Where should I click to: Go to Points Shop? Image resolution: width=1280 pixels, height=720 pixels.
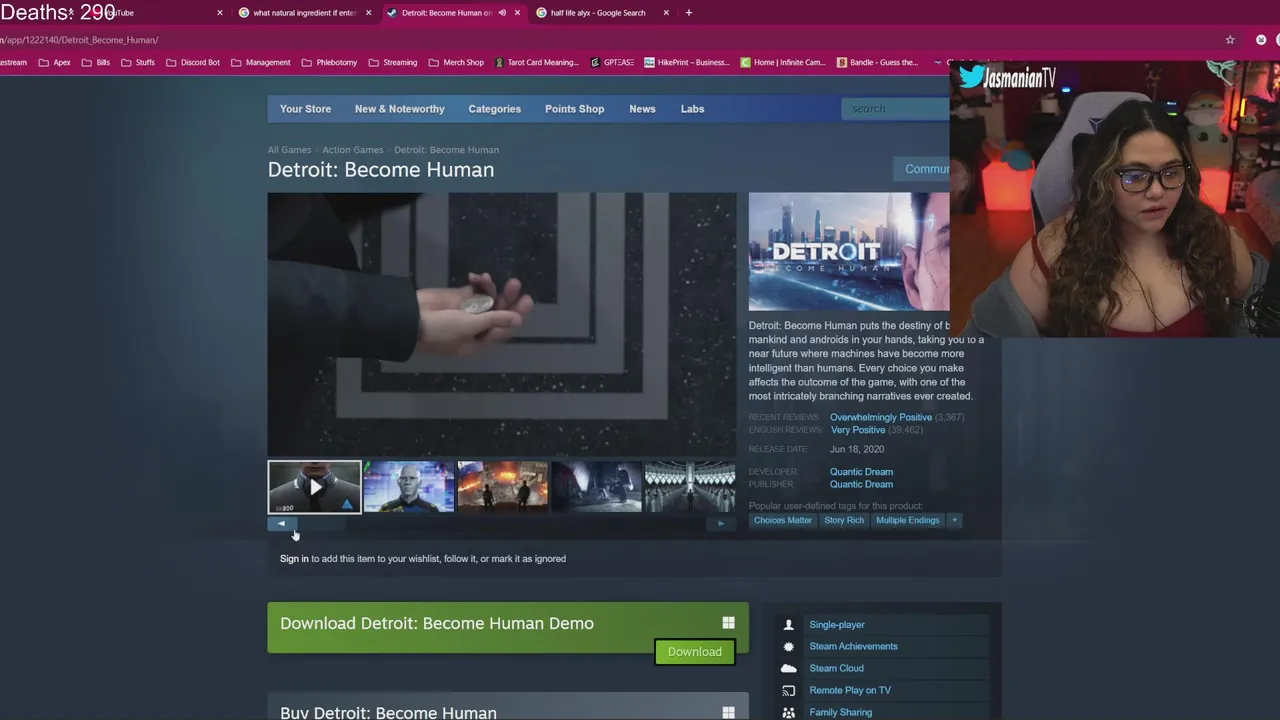coord(574,109)
